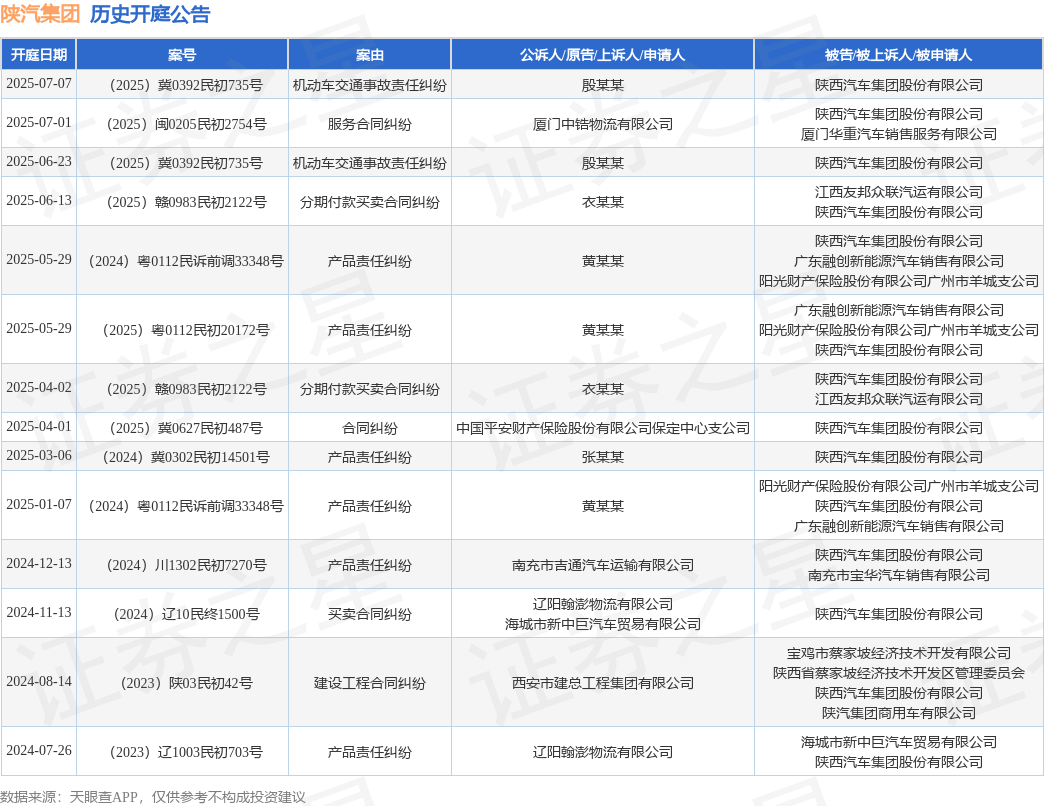Select date cell 2025-06-13
1044x806 pixels.
coord(39,200)
